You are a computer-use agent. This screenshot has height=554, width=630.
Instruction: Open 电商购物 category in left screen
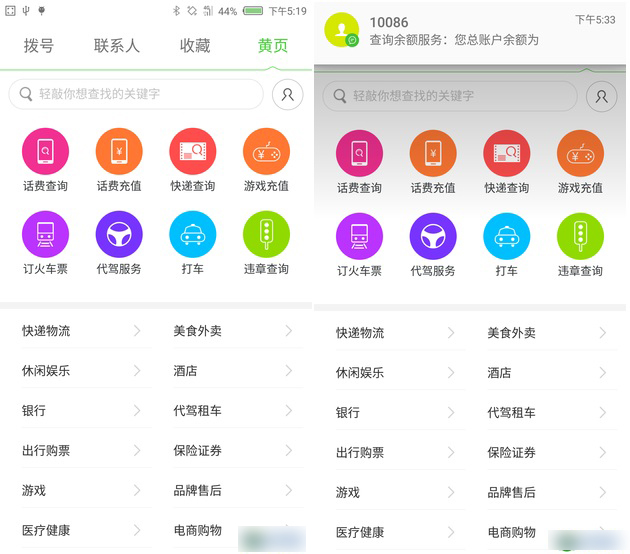pos(238,530)
